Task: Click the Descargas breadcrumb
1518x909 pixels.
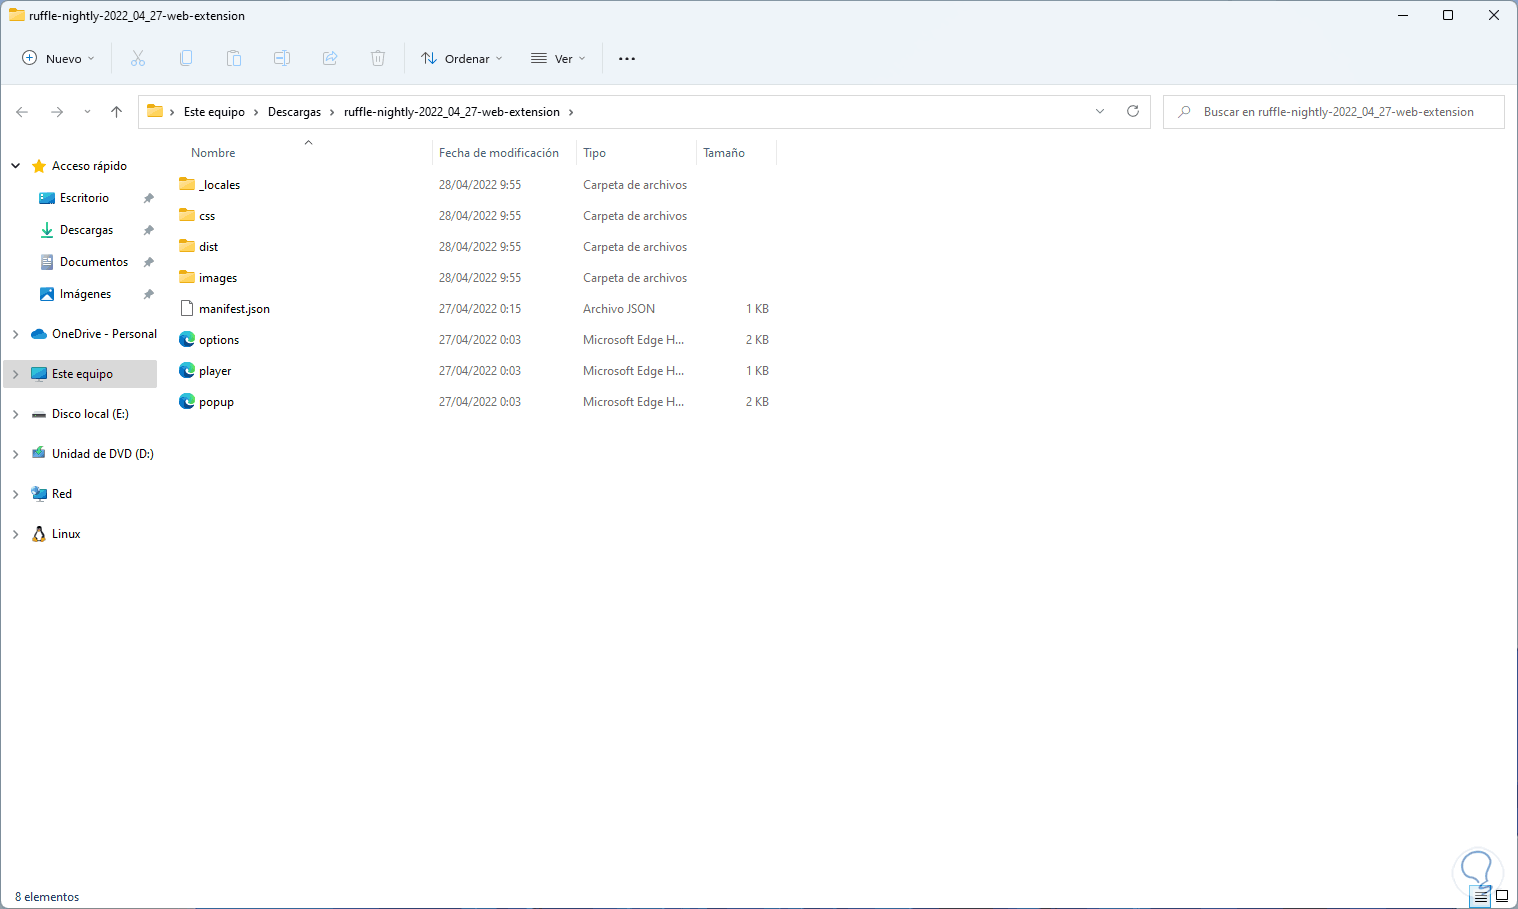Action: coord(295,112)
